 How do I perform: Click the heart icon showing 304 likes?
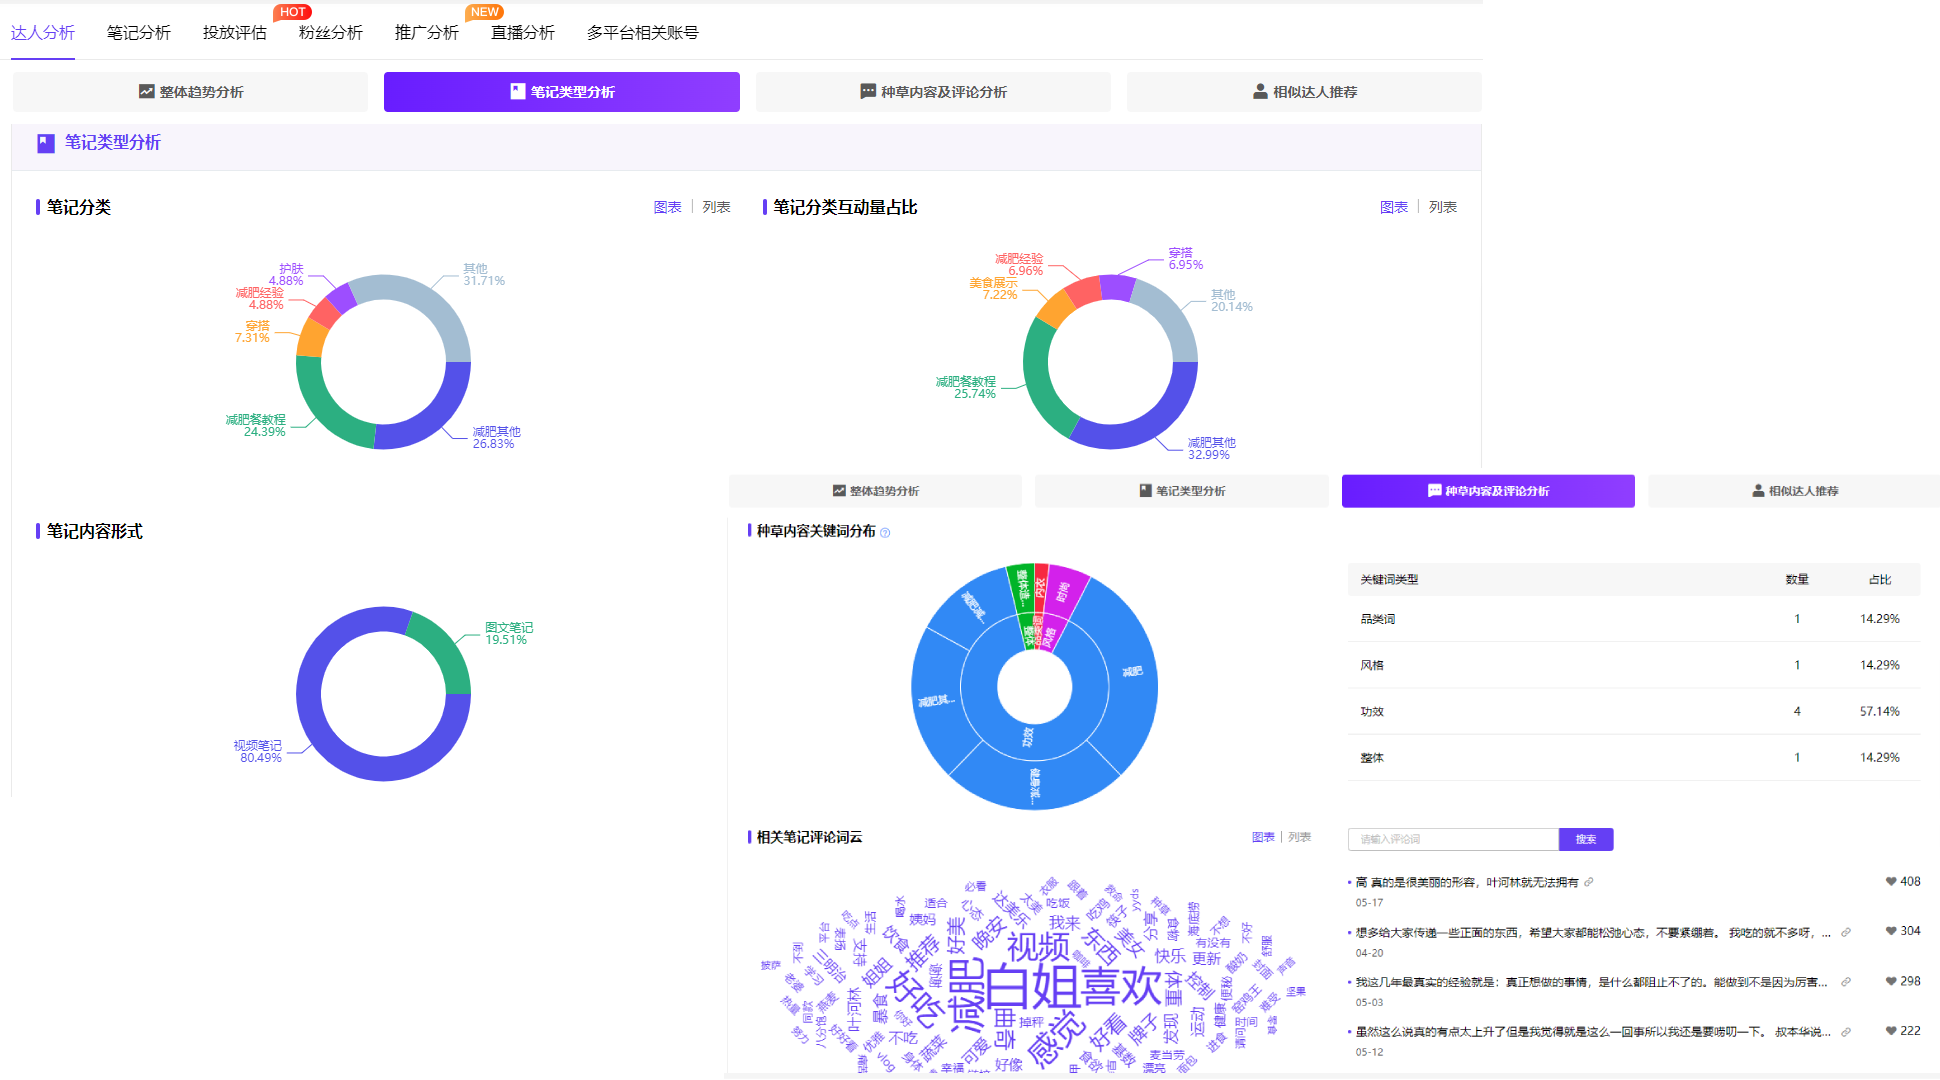click(x=1891, y=931)
